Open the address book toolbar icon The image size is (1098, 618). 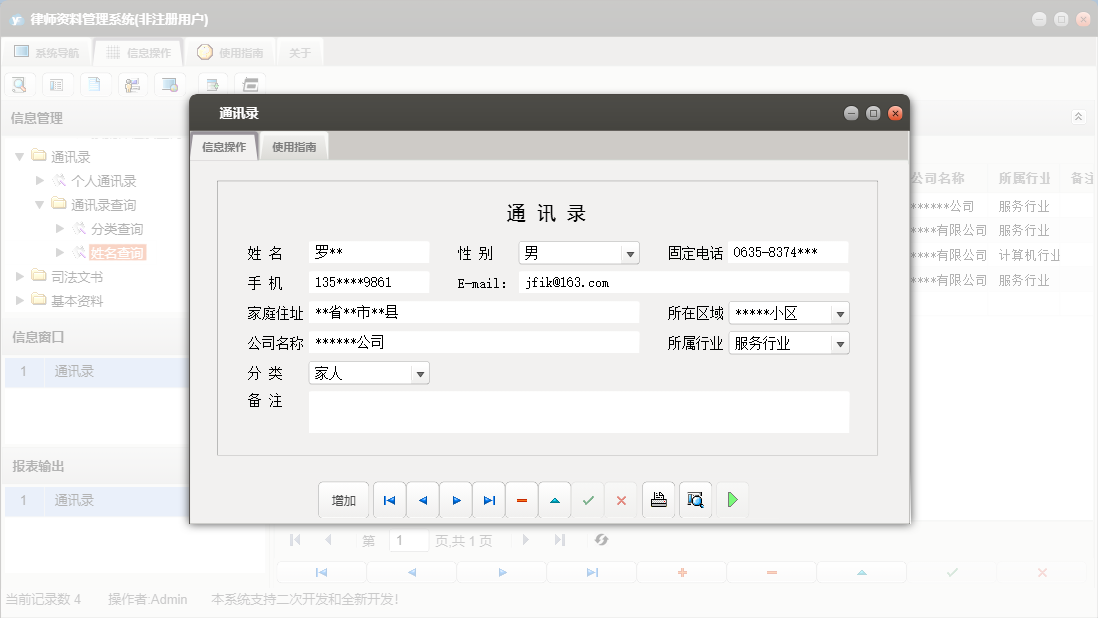[57, 84]
